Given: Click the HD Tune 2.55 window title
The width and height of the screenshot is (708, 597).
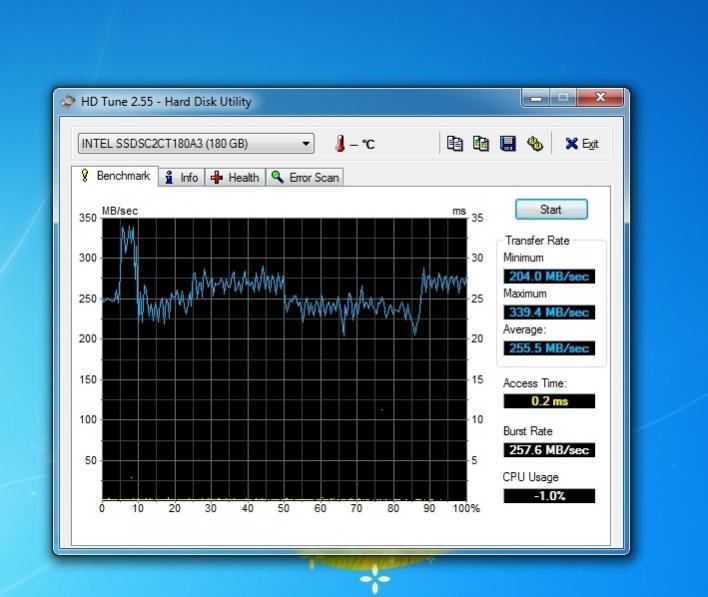Looking at the screenshot, I should click(x=166, y=102).
